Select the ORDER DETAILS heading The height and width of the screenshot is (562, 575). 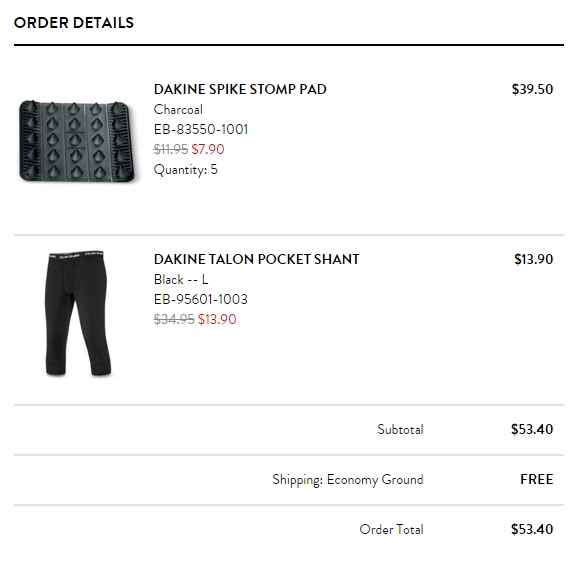[x=74, y=23]
